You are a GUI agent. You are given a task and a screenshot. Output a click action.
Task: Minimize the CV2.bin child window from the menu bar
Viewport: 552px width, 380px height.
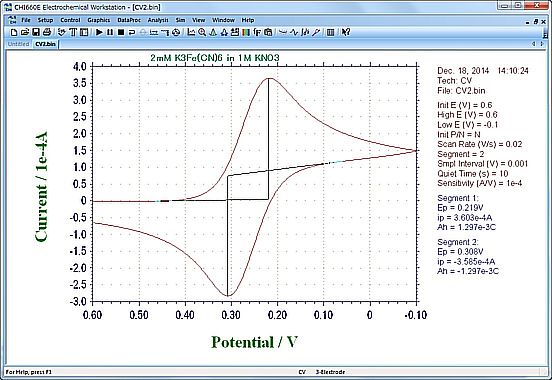(x=528, y=22)
